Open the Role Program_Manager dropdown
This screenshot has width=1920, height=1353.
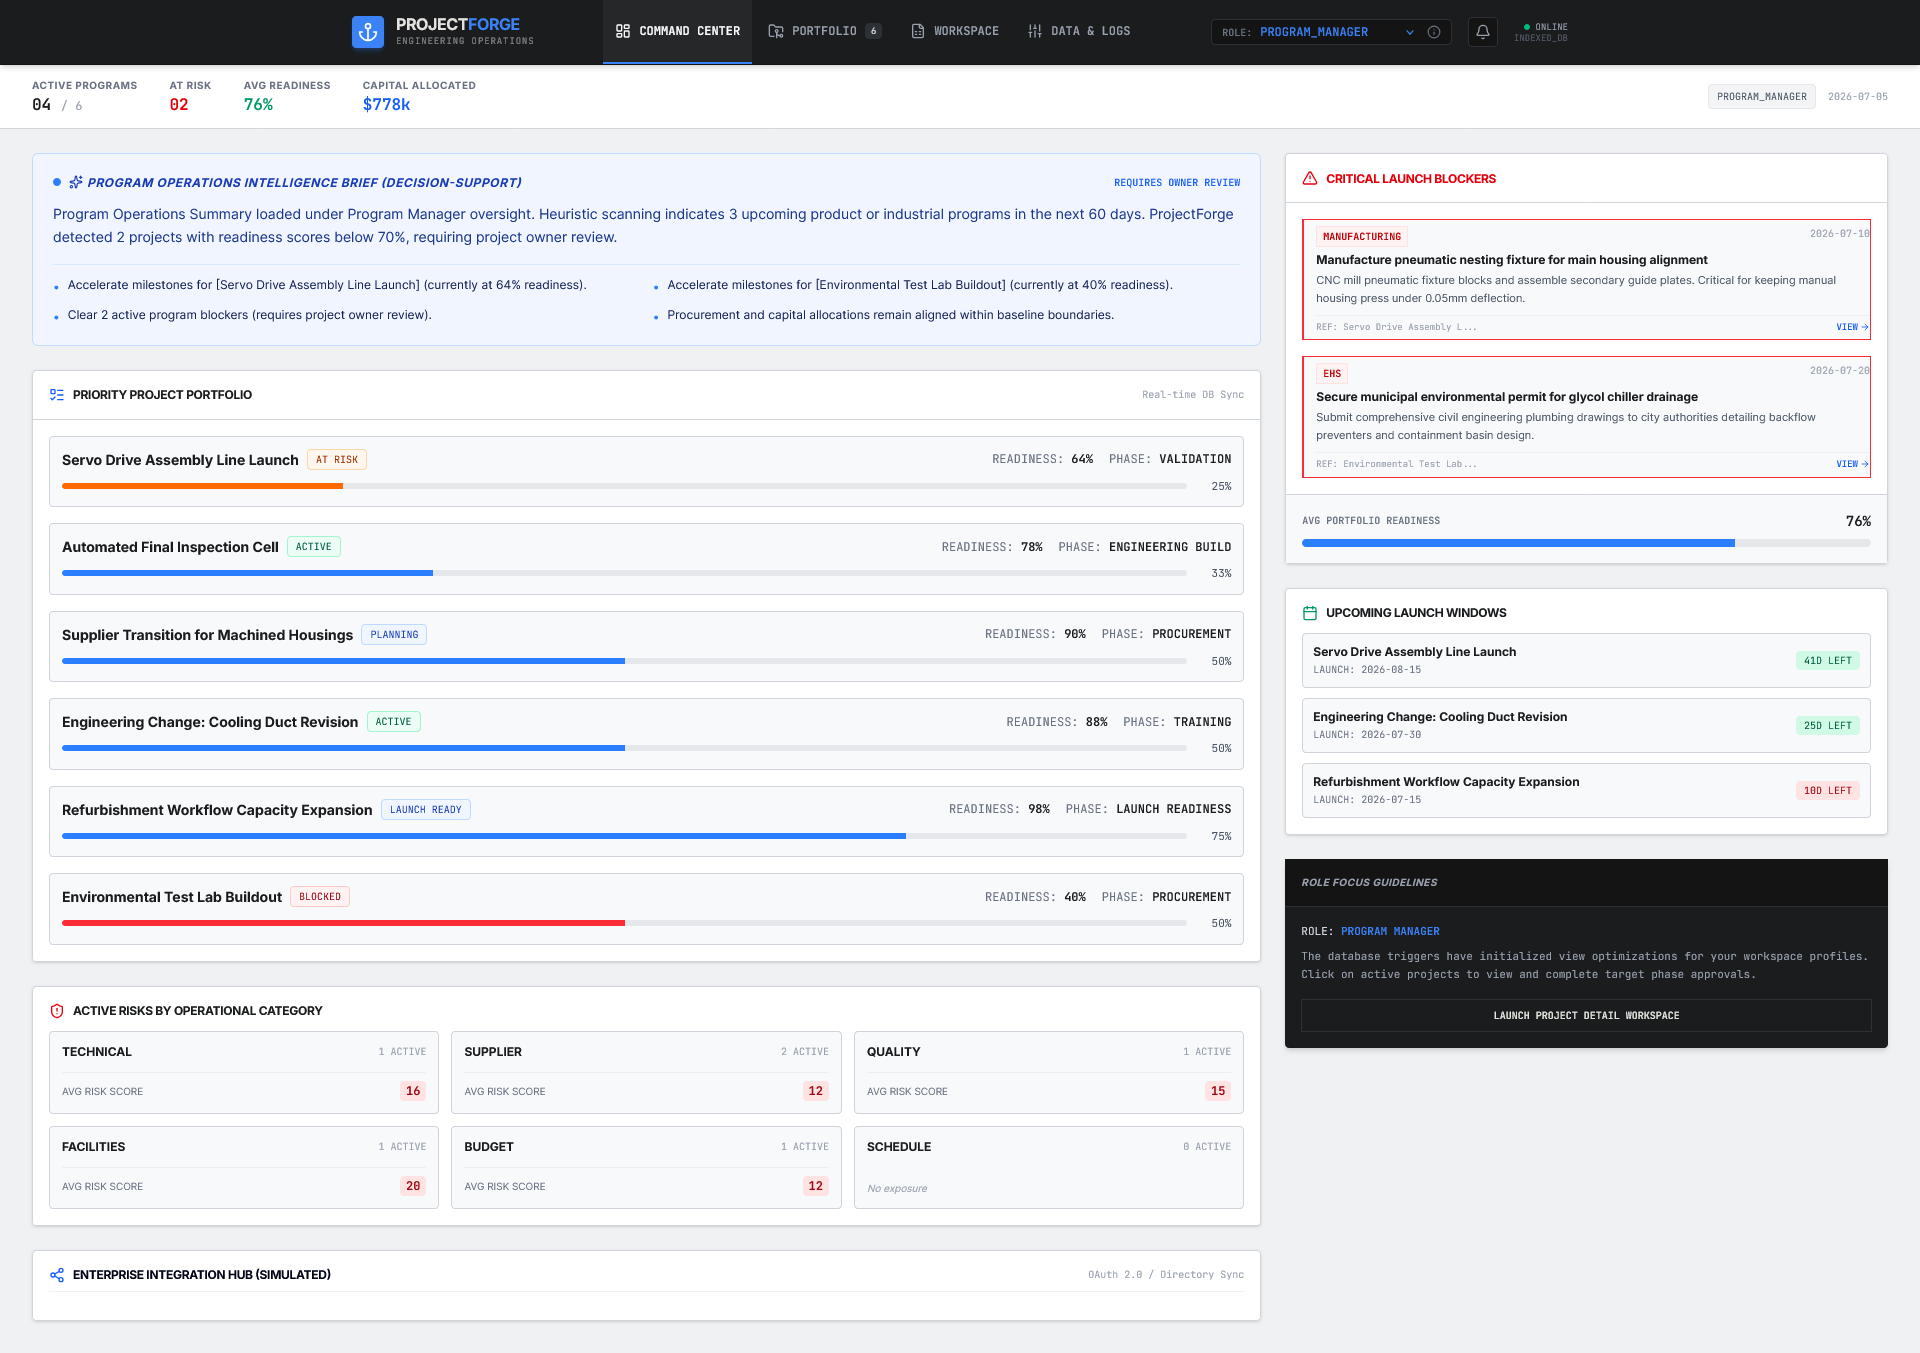point(1331,32)
